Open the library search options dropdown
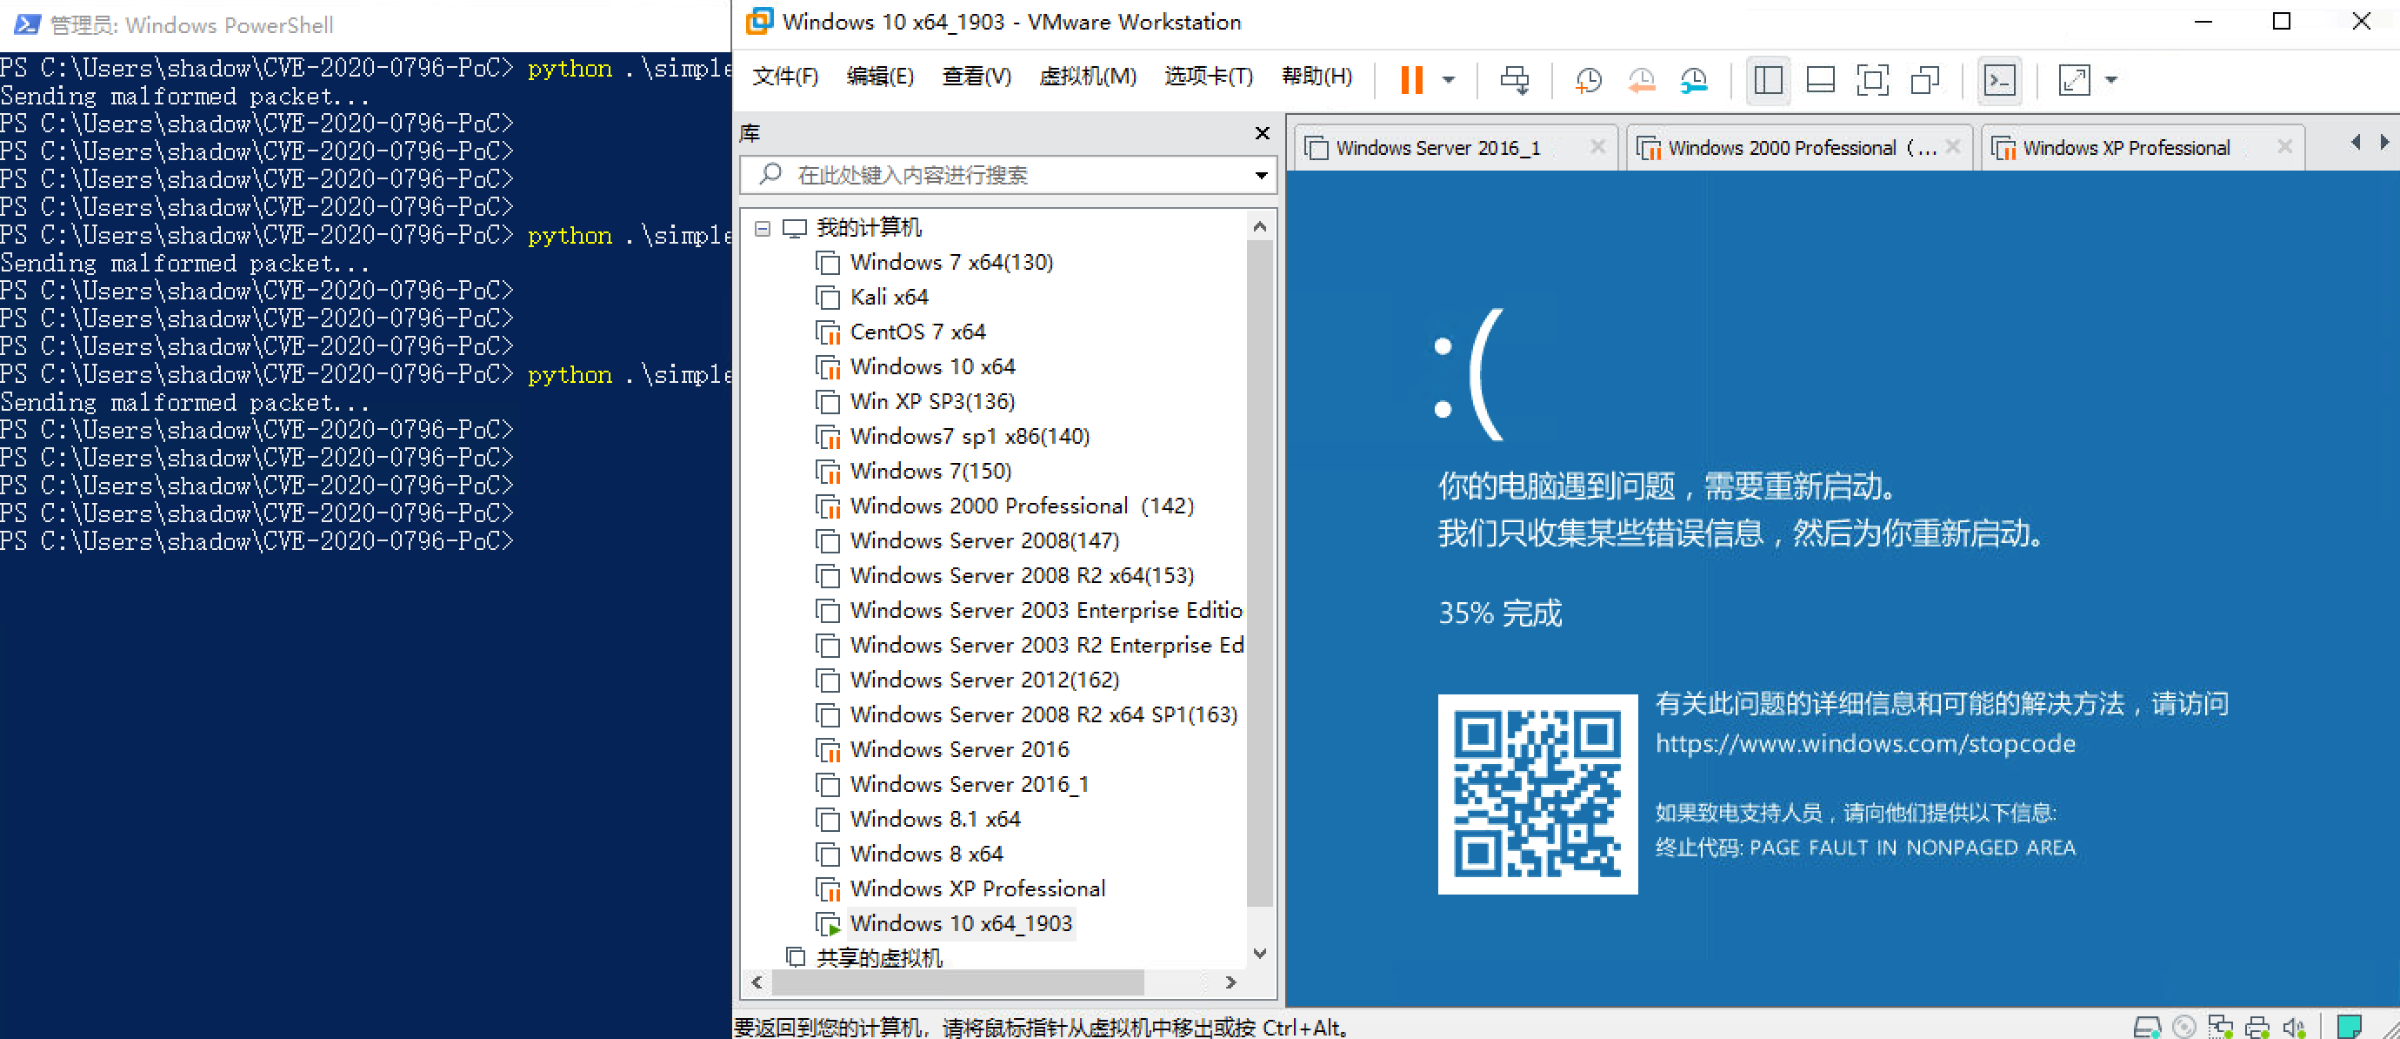2400x1039 pixels. click(1262, 175)
